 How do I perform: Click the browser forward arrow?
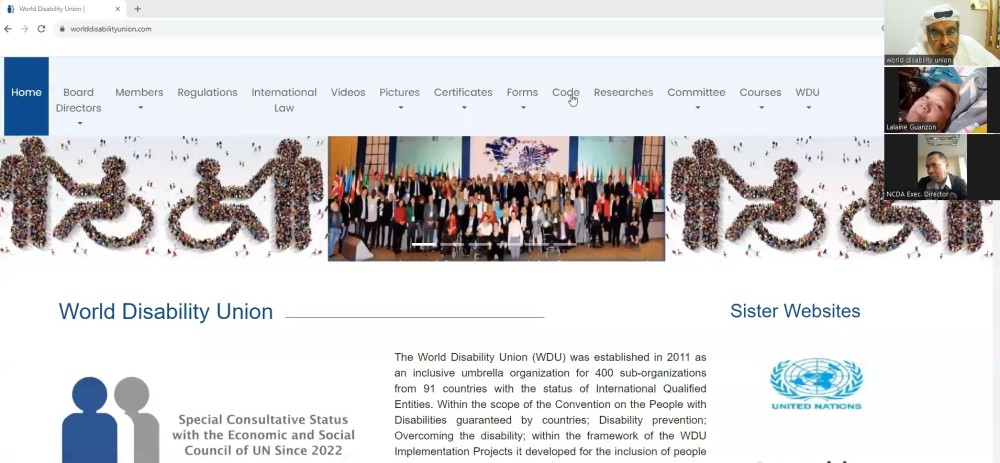(x=24, y=29)
